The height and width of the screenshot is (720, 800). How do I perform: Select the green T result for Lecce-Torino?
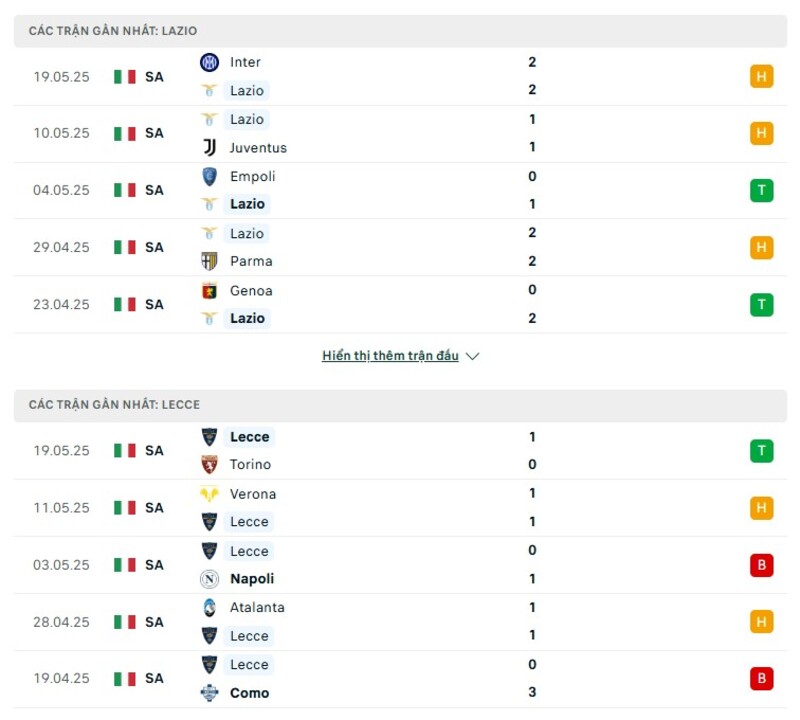762,450
